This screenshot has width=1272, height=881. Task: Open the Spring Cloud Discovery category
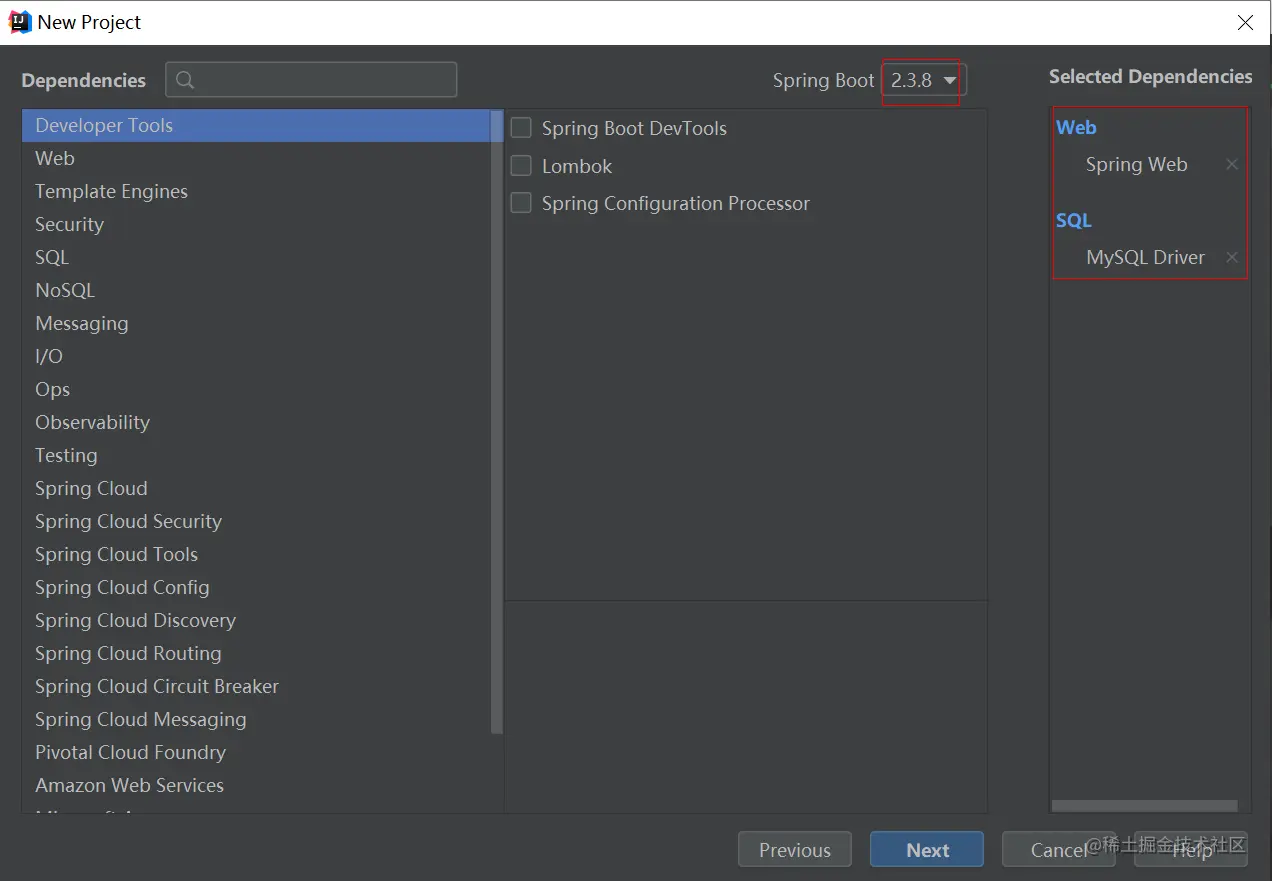[x=256, y=620]
